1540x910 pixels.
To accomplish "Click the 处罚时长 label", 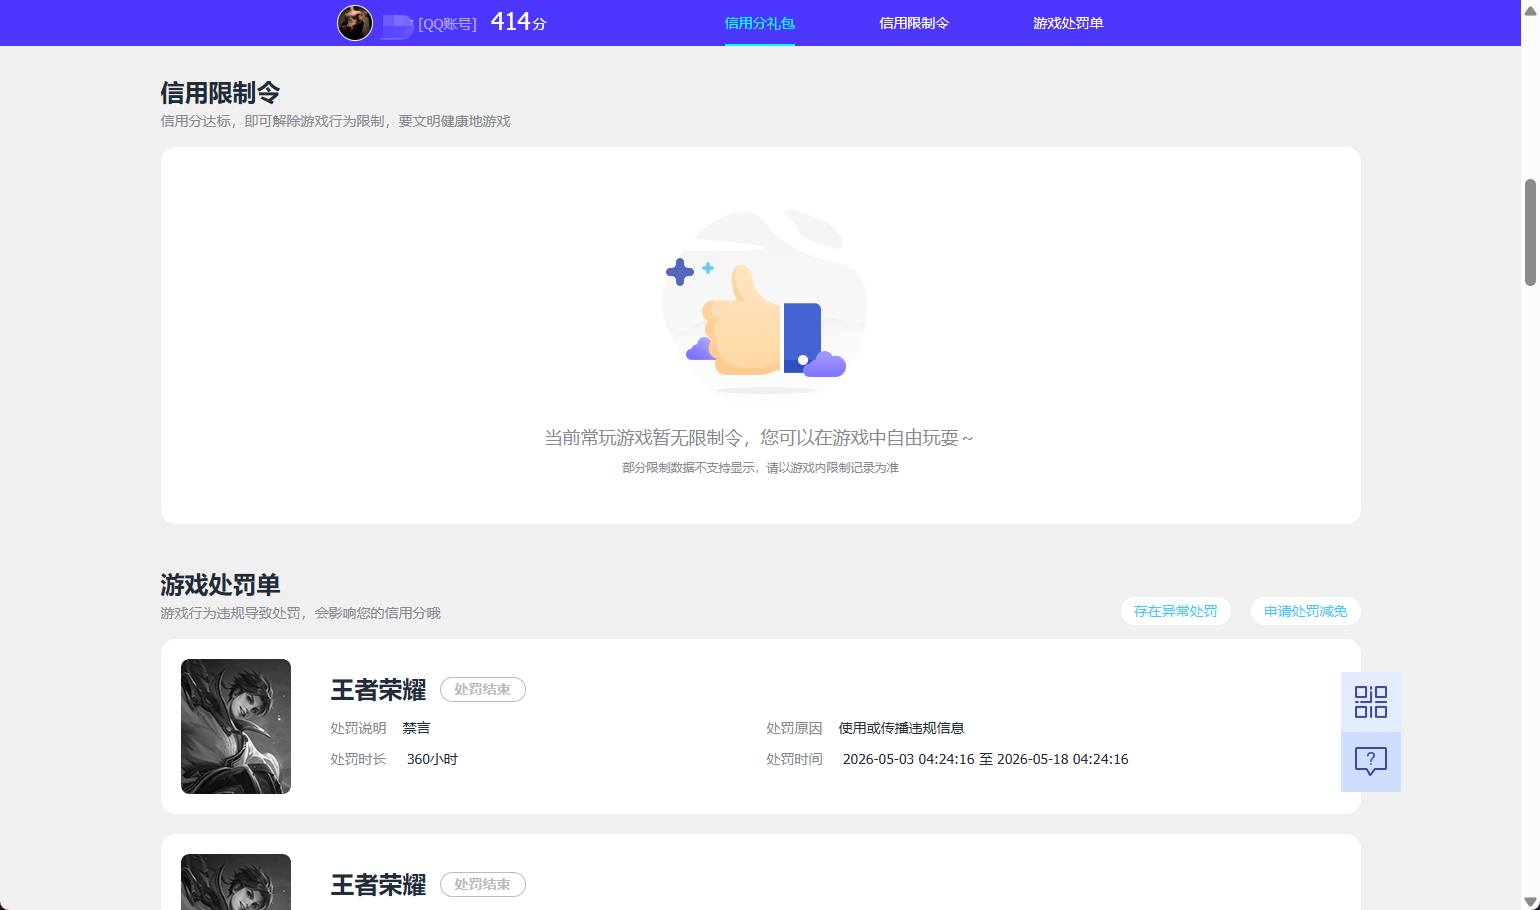I will tap(358, 759).
